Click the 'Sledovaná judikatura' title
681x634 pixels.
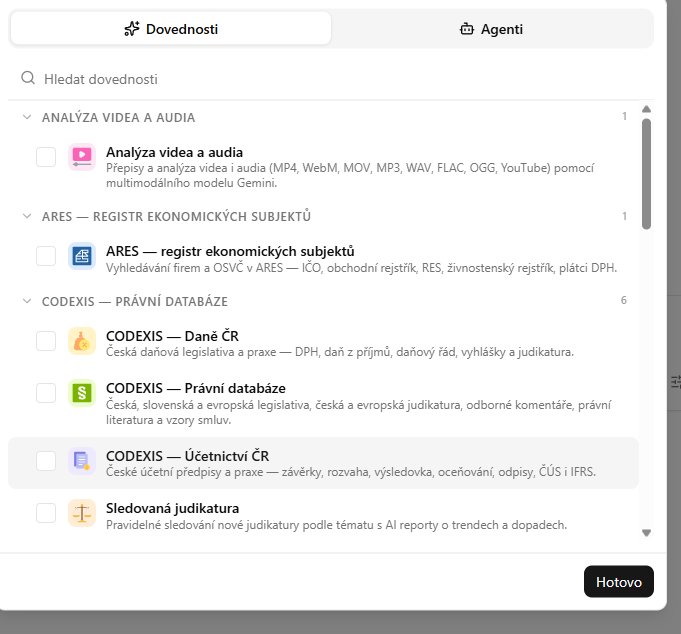(x=172, y=508)
